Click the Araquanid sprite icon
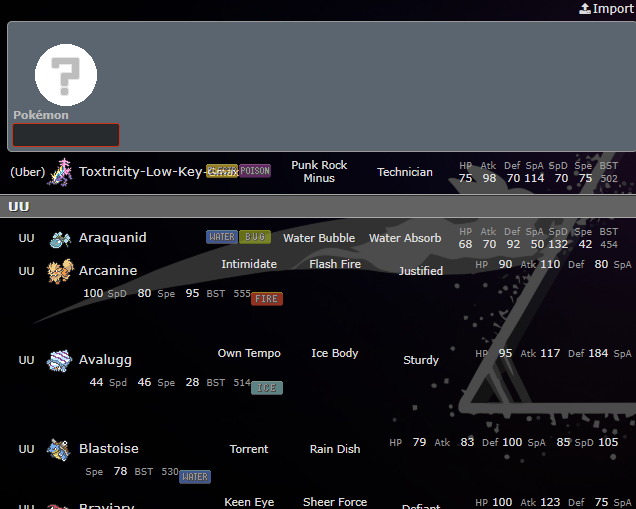Screen dimensions: 636x509 [60, 238]
